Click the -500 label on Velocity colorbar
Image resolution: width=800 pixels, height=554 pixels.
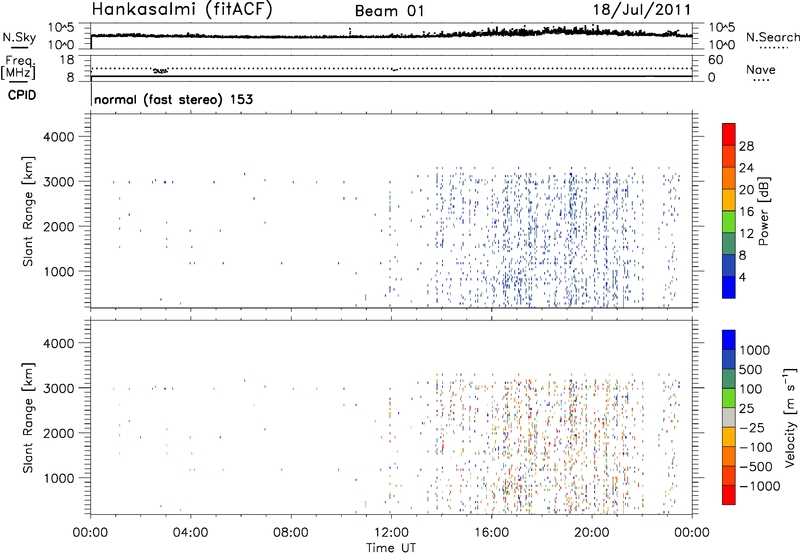[756, 467]
